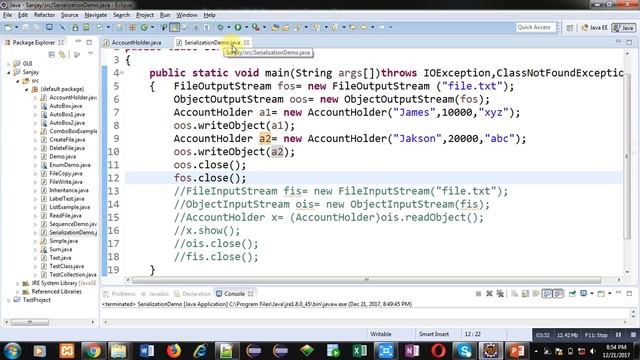Pause the screen recorder

(x=618, y=335)
